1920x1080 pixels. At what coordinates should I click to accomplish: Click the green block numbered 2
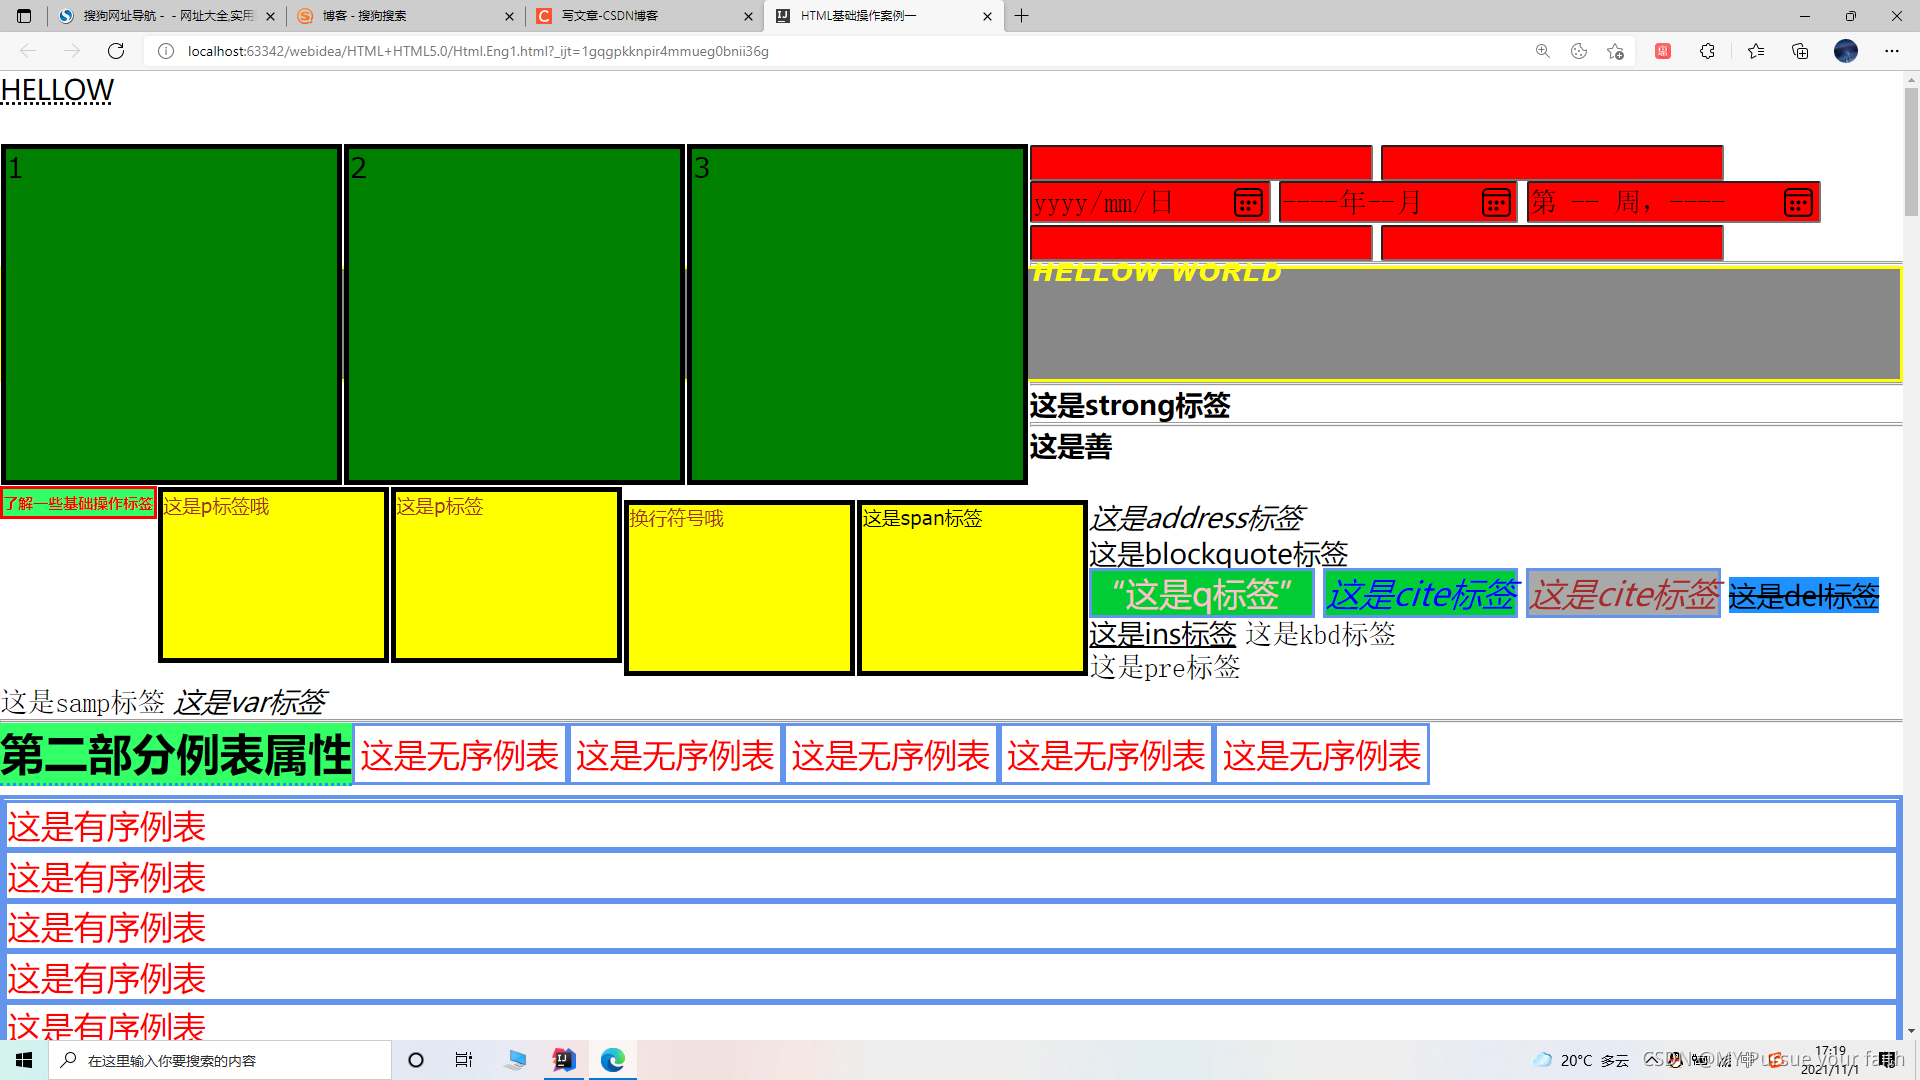[514, 314]
